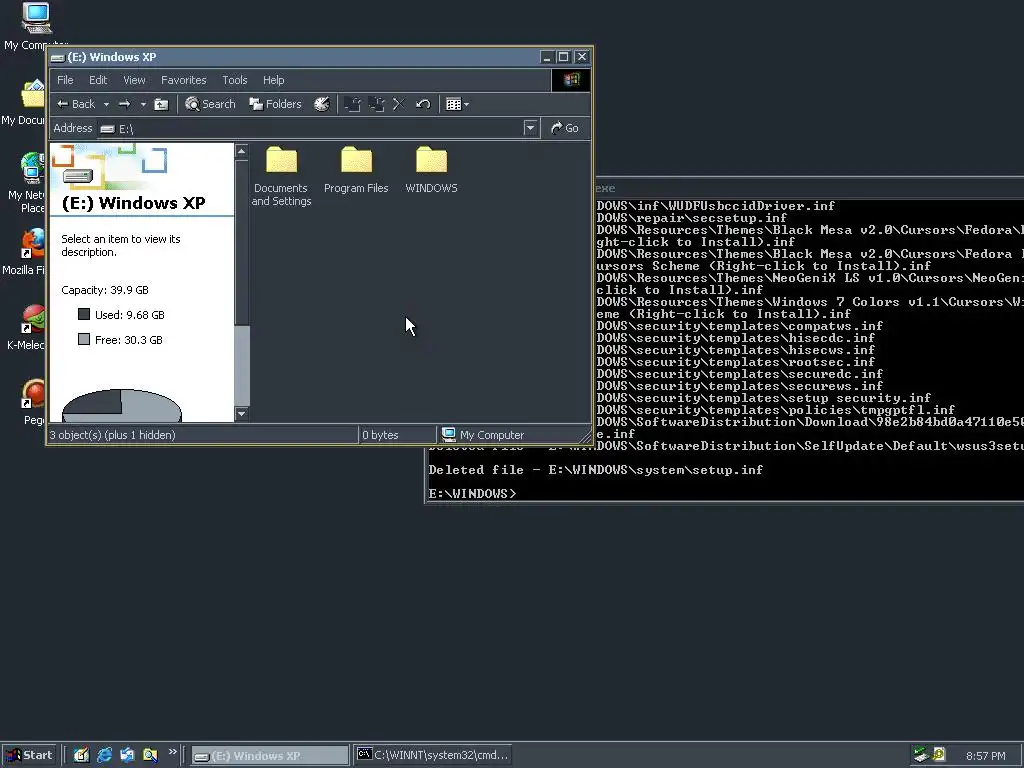Click the drive icon in info pane
This screenshot has height=768, width=1024.
coord(78,176)
